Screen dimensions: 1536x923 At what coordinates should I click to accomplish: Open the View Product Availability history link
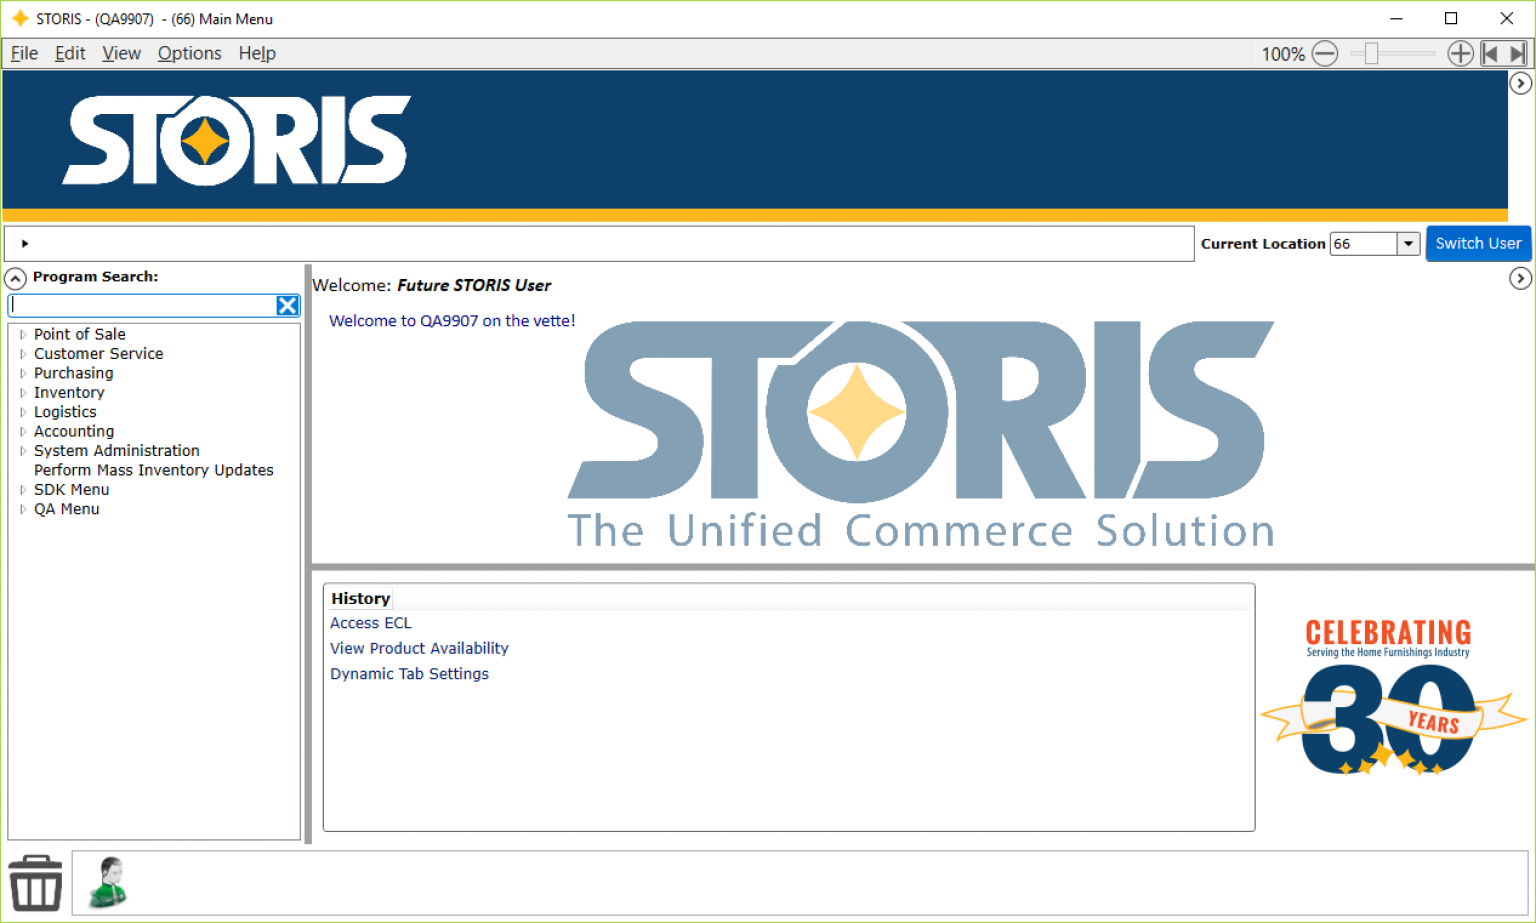coord(419,648)
